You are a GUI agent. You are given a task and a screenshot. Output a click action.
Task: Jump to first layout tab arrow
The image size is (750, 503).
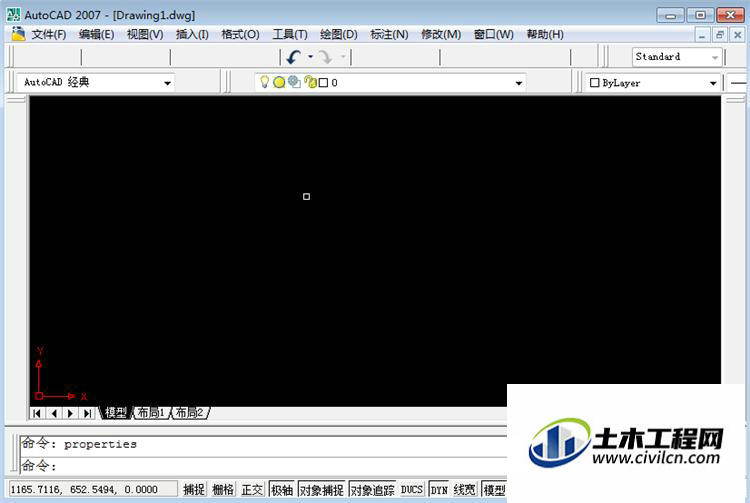(x=37, y=413)
